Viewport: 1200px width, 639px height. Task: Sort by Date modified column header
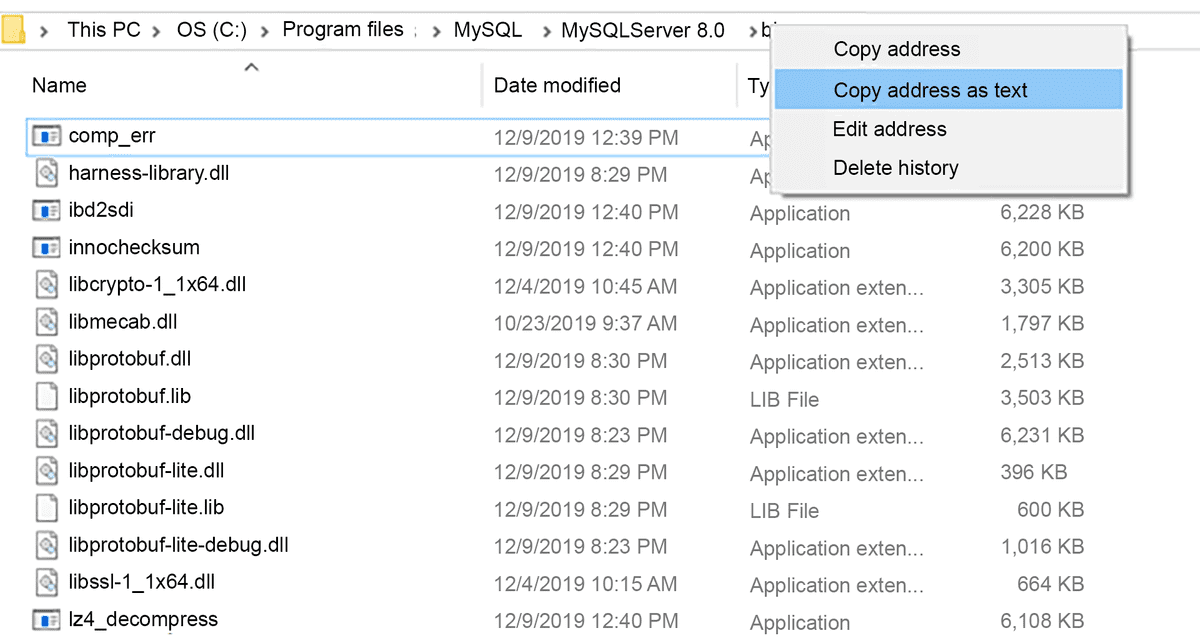(557, 85)
